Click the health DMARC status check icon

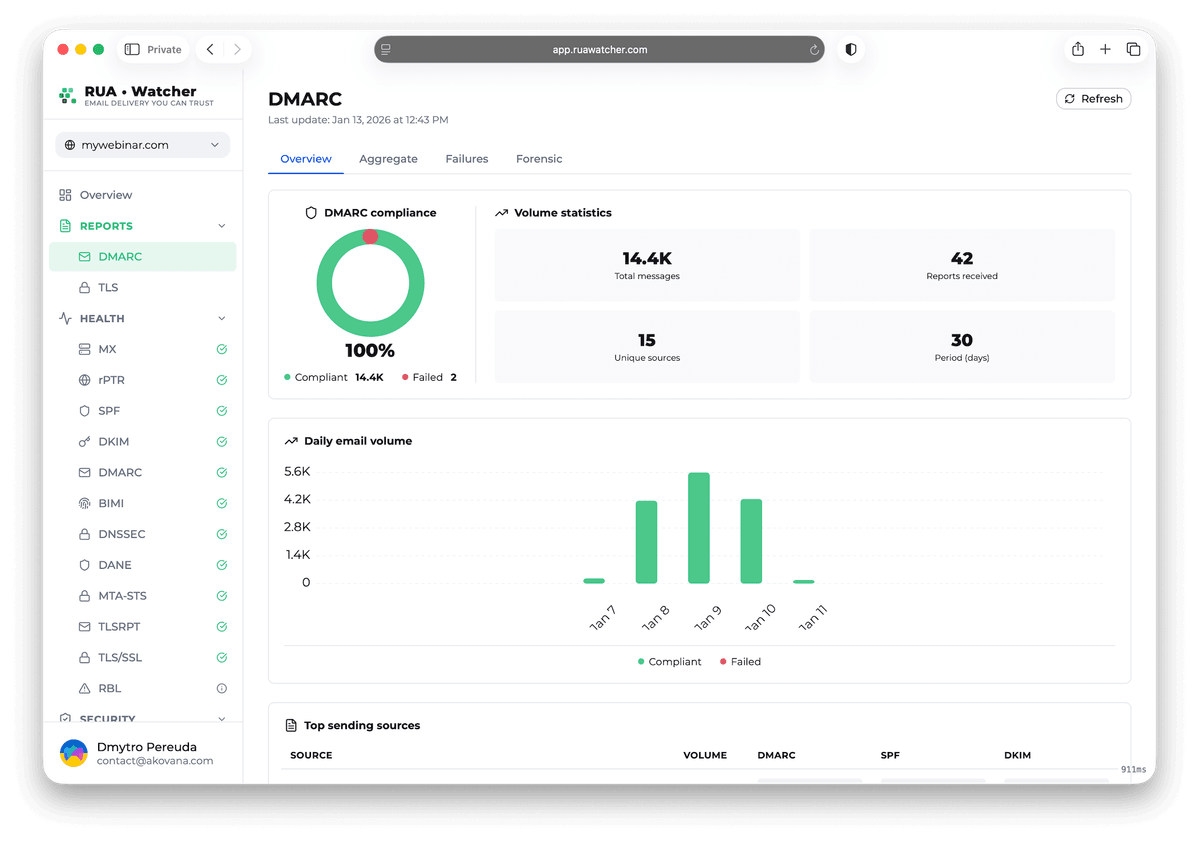click(222, 472)
